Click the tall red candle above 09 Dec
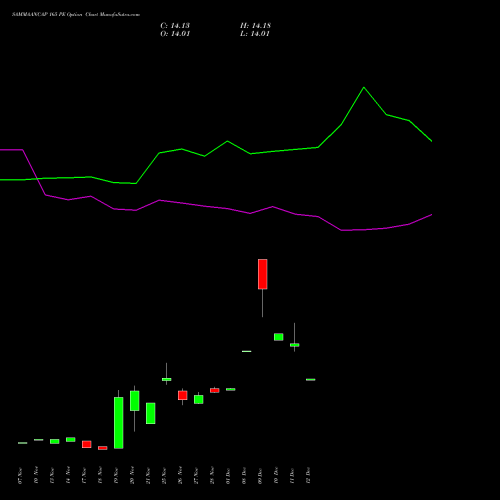This screenshot has width=500, height=500. [263, 274]
